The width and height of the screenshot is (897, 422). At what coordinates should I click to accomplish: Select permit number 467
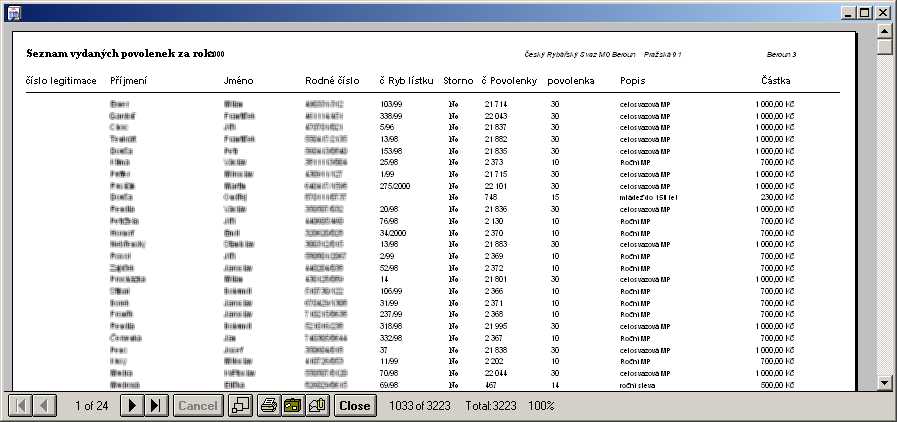490,385
